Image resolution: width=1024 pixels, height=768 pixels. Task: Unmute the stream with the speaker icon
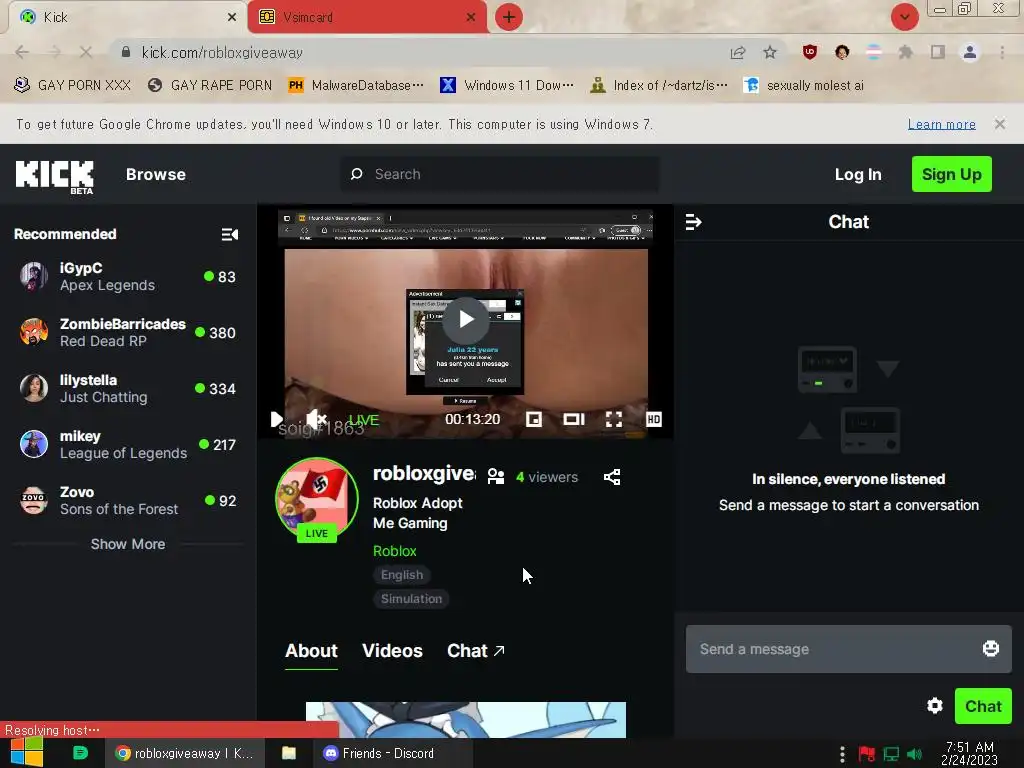click(x=316, y=419)
